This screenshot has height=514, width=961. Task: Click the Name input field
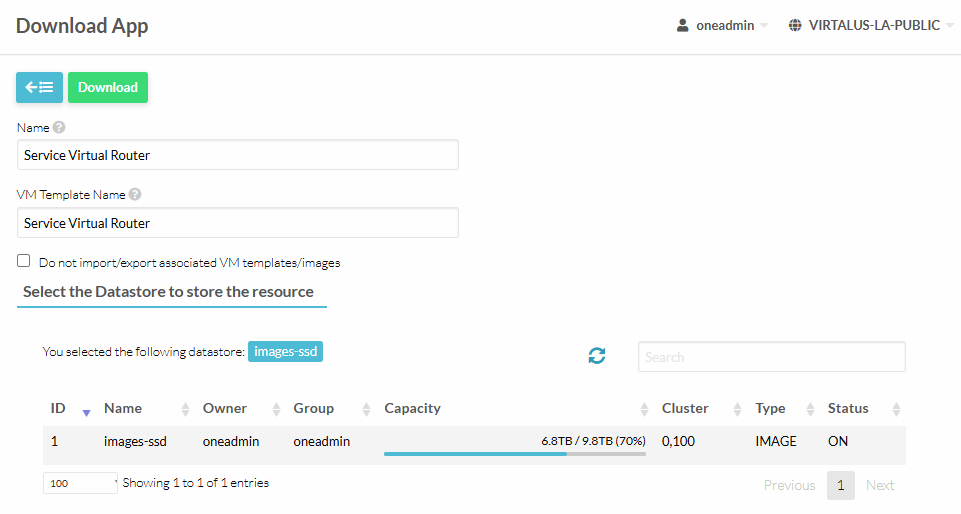238,155
